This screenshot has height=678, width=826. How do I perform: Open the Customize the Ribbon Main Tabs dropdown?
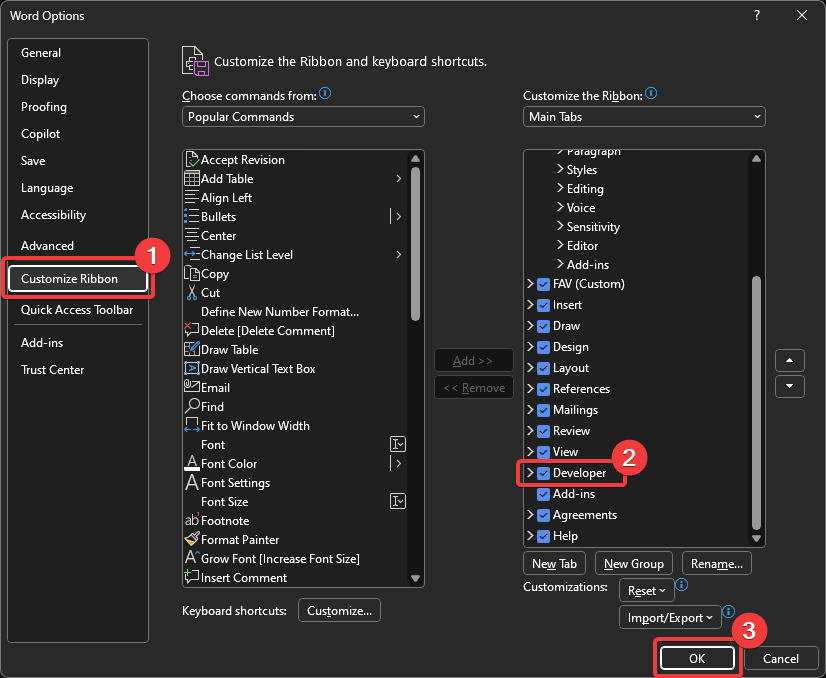point(644,116)
